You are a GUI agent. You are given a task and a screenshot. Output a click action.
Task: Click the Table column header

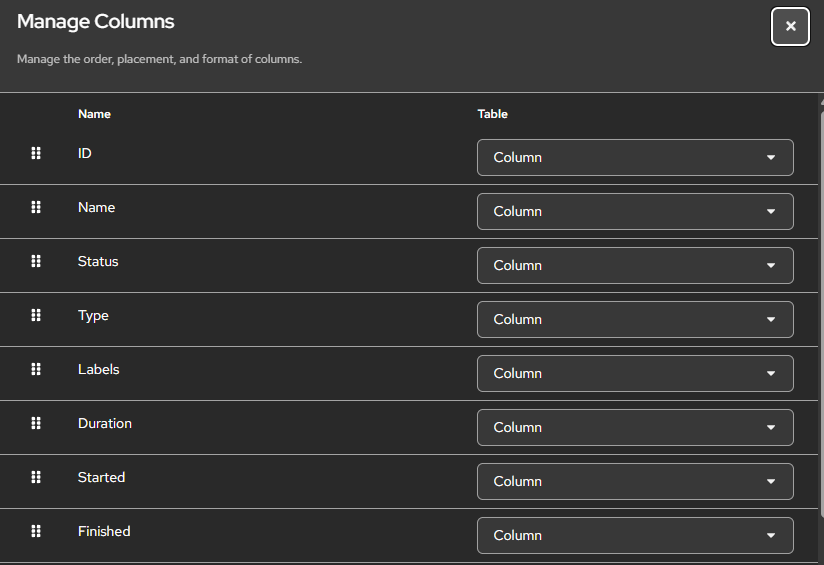pyautogui.click(x=492, y=114)
